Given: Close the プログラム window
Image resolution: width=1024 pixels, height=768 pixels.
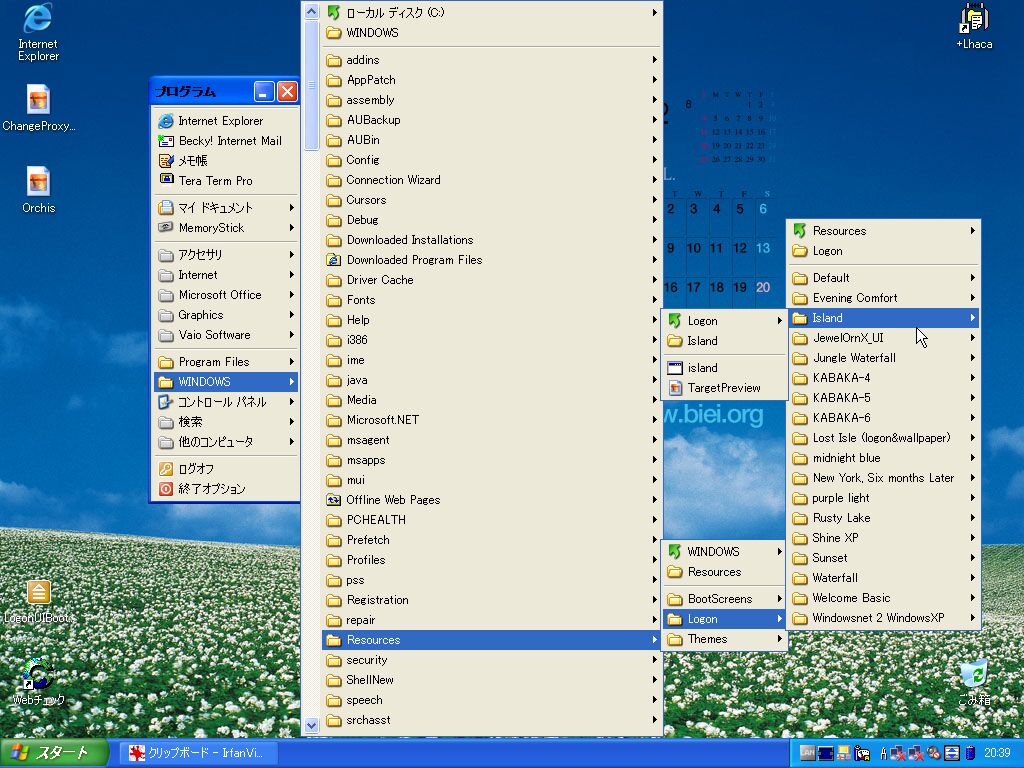Looking at the screenshot, I should (x=287, y=91).
